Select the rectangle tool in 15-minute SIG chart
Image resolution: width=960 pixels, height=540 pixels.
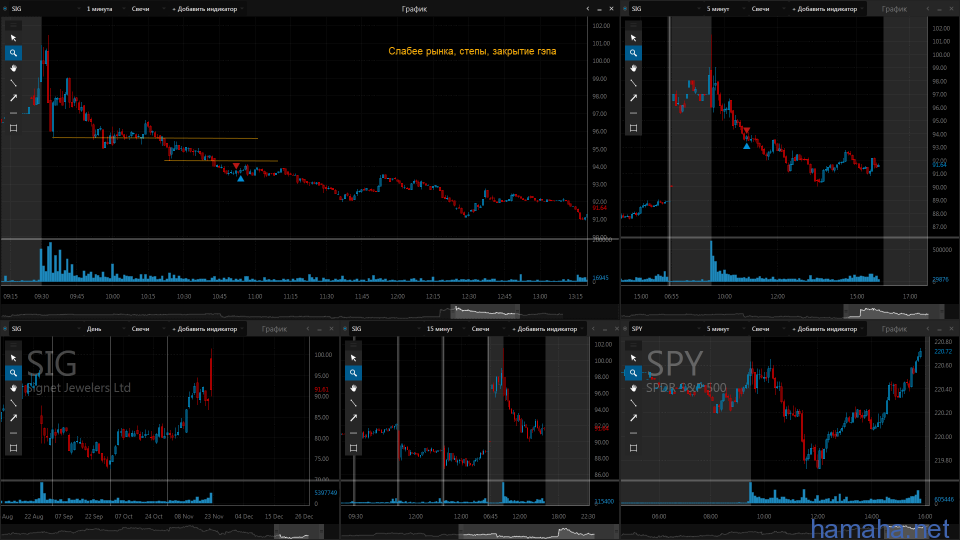[354, 448]
